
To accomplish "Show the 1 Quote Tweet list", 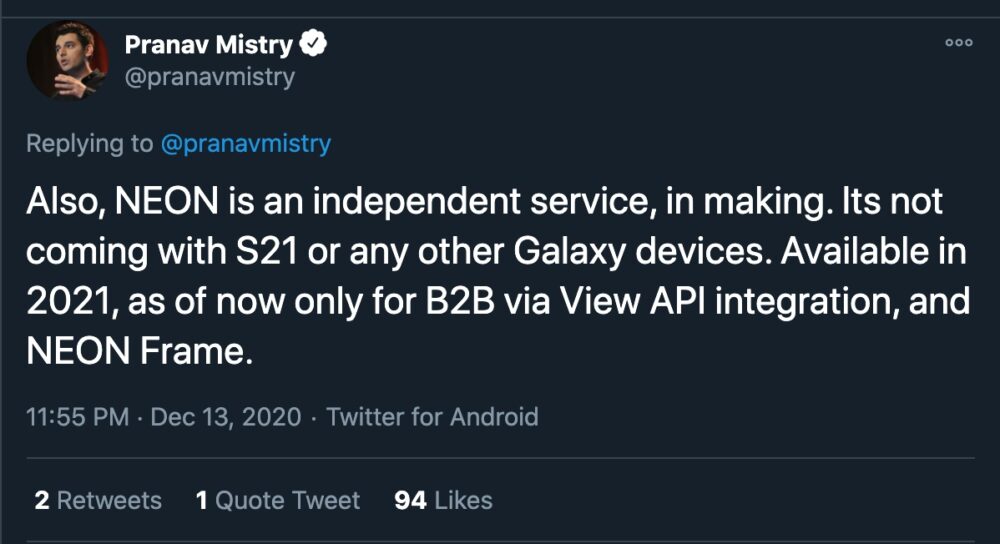I will click(277, 500).
